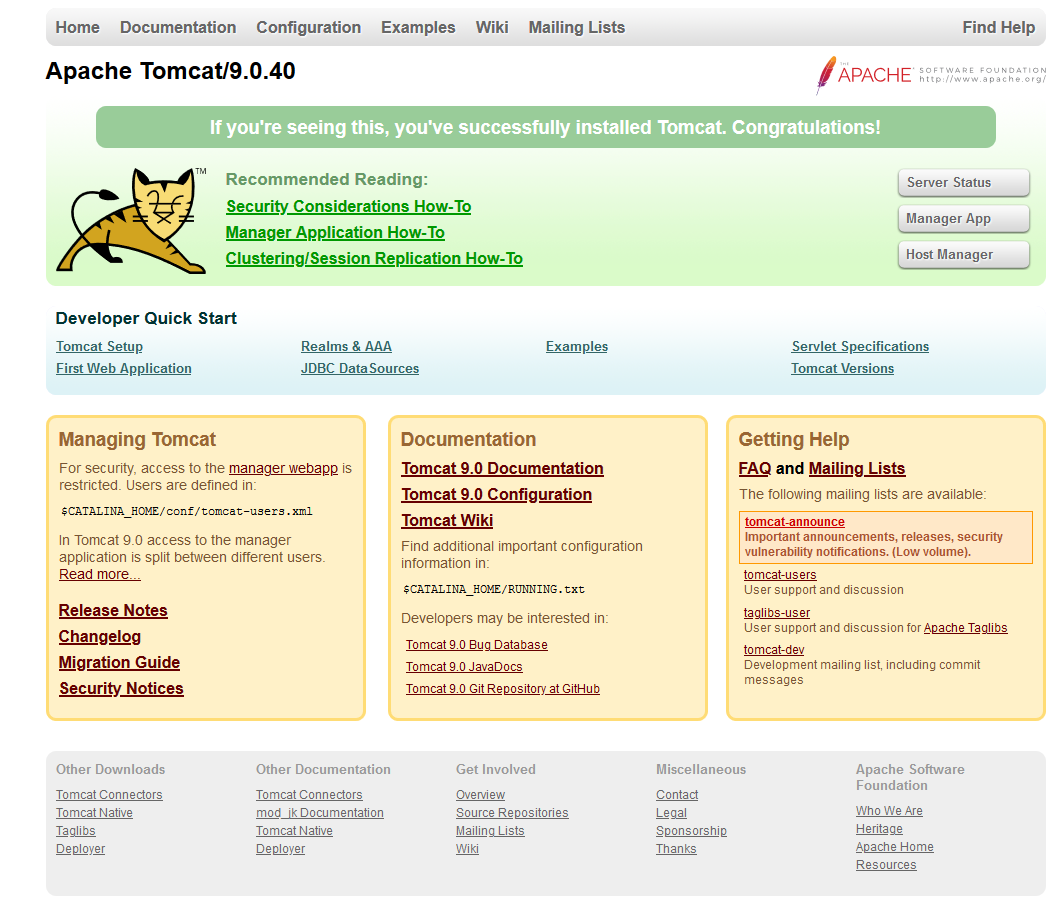Click the Tomcat Versions link
Screen dimensions: 1061x908
coord(842,369)
